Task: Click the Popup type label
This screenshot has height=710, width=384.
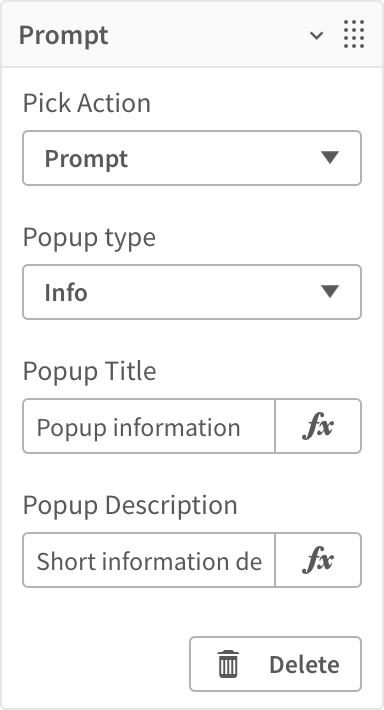Action: [x=89, y=237]
